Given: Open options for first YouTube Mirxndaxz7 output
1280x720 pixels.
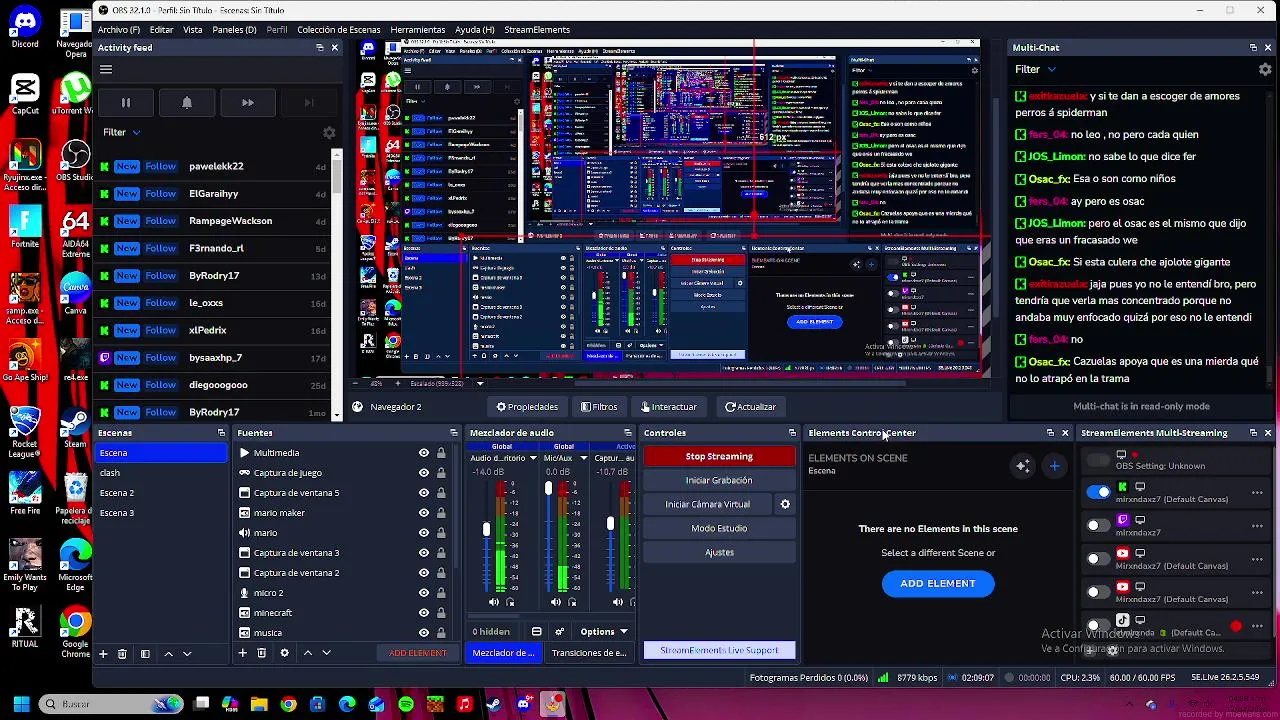Looking at the screenshot, I should pos(1257,558).
